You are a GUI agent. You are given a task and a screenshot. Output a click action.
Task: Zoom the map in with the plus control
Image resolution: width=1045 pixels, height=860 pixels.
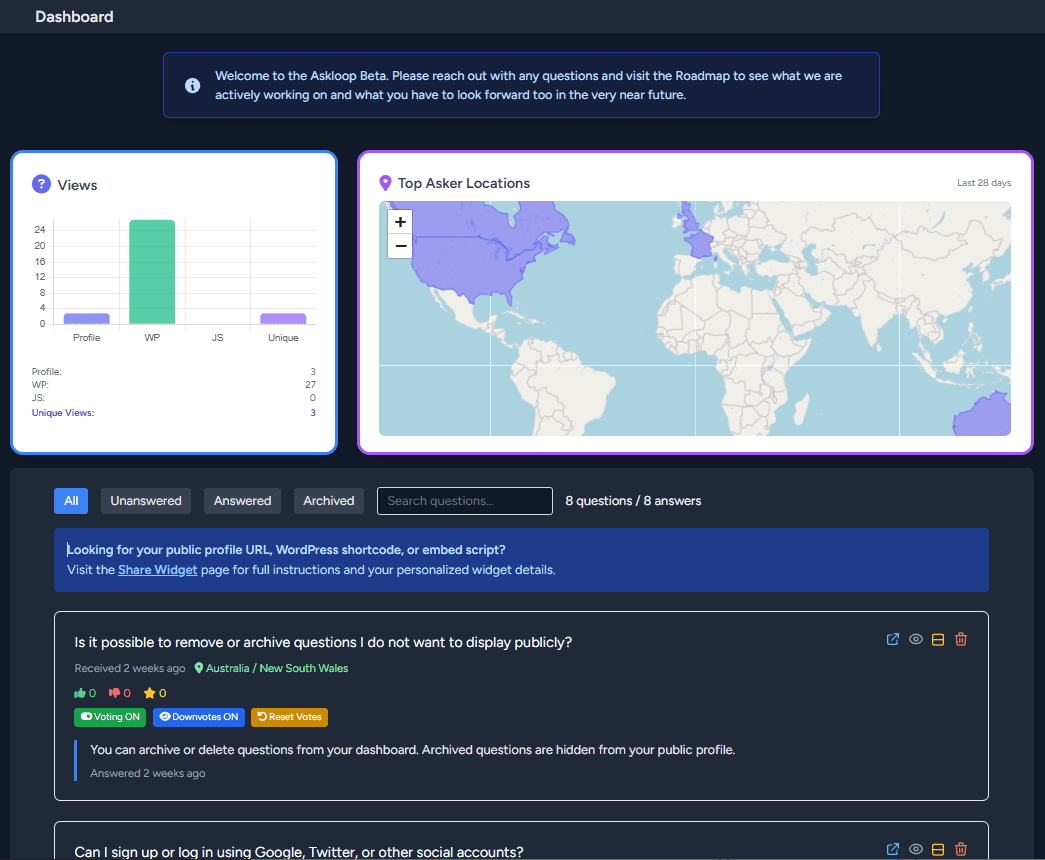pos(399,221)
